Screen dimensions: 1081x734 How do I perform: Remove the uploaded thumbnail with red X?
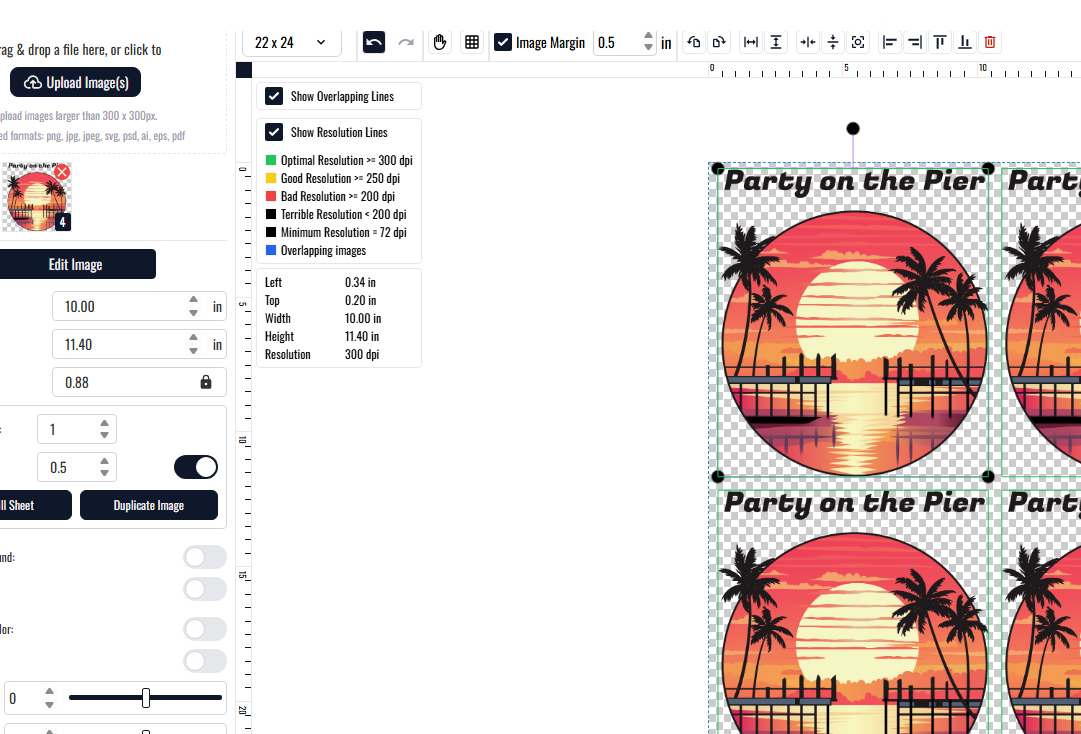point(62,172)
